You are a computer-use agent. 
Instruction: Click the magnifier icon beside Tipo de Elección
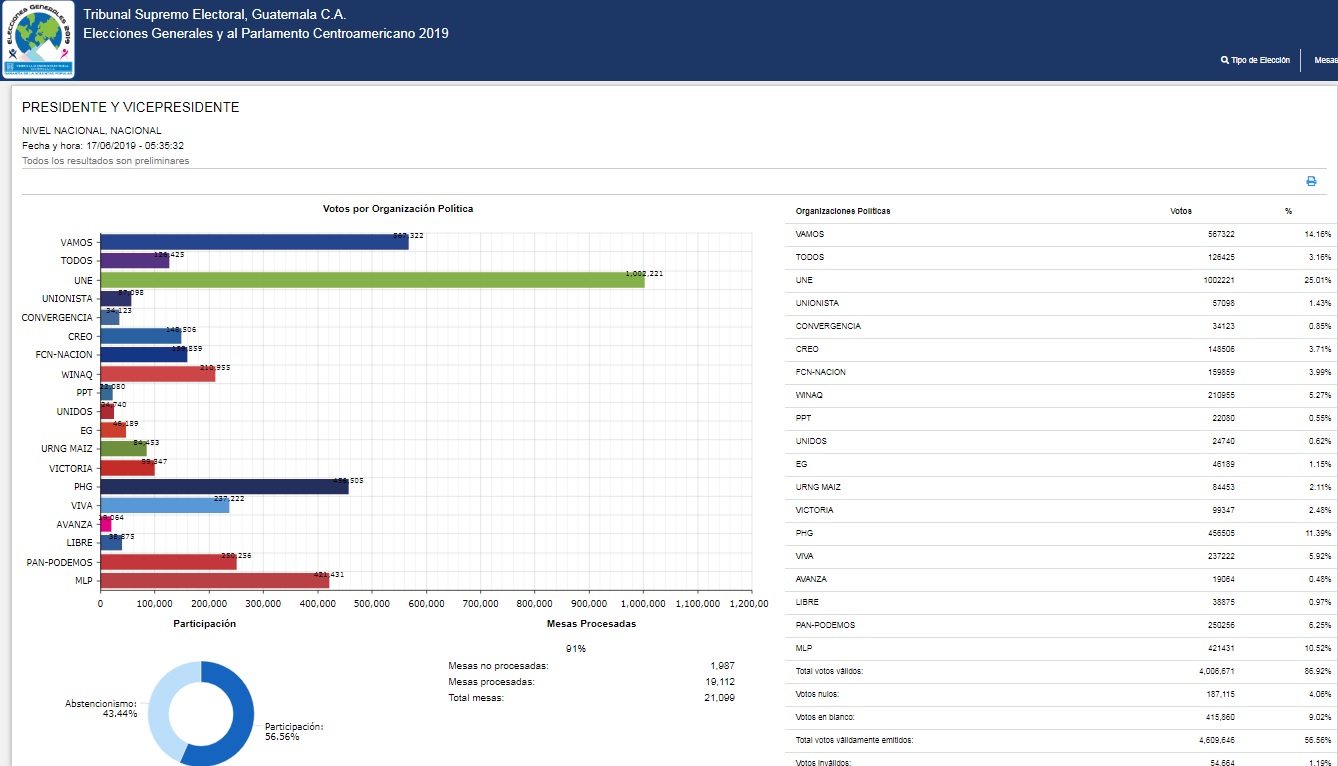[1224, 60]
